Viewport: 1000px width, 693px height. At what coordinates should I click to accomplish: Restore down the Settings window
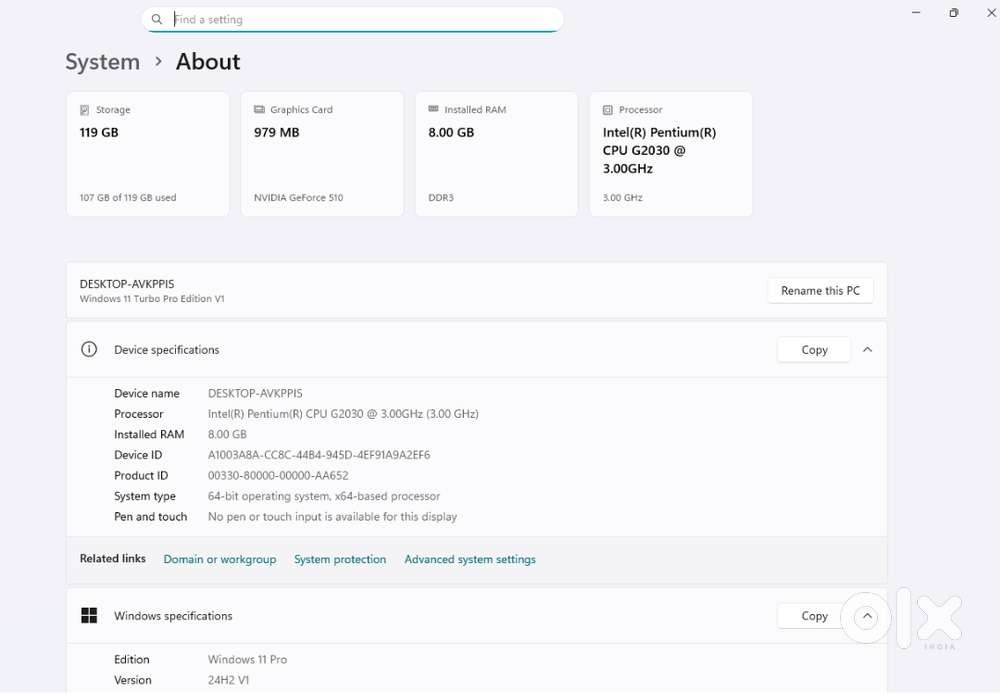tap(953, 13)
